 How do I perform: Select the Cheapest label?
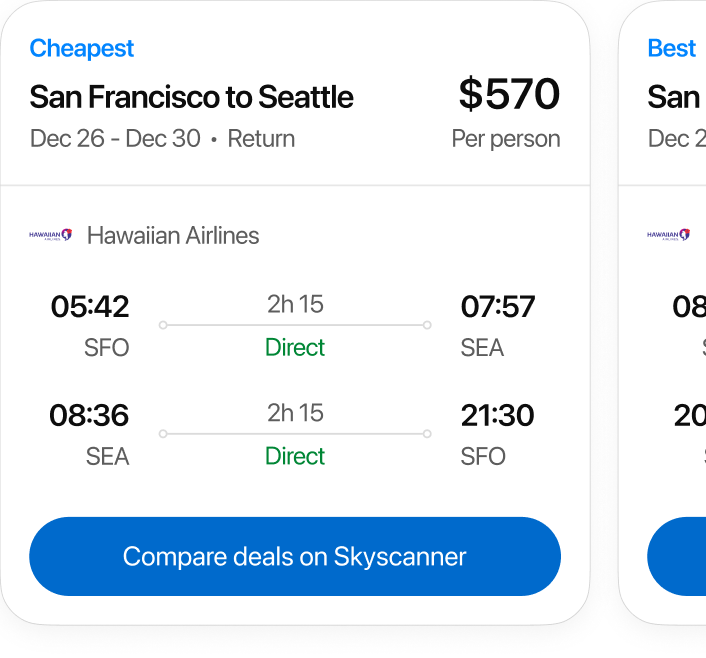82,48
